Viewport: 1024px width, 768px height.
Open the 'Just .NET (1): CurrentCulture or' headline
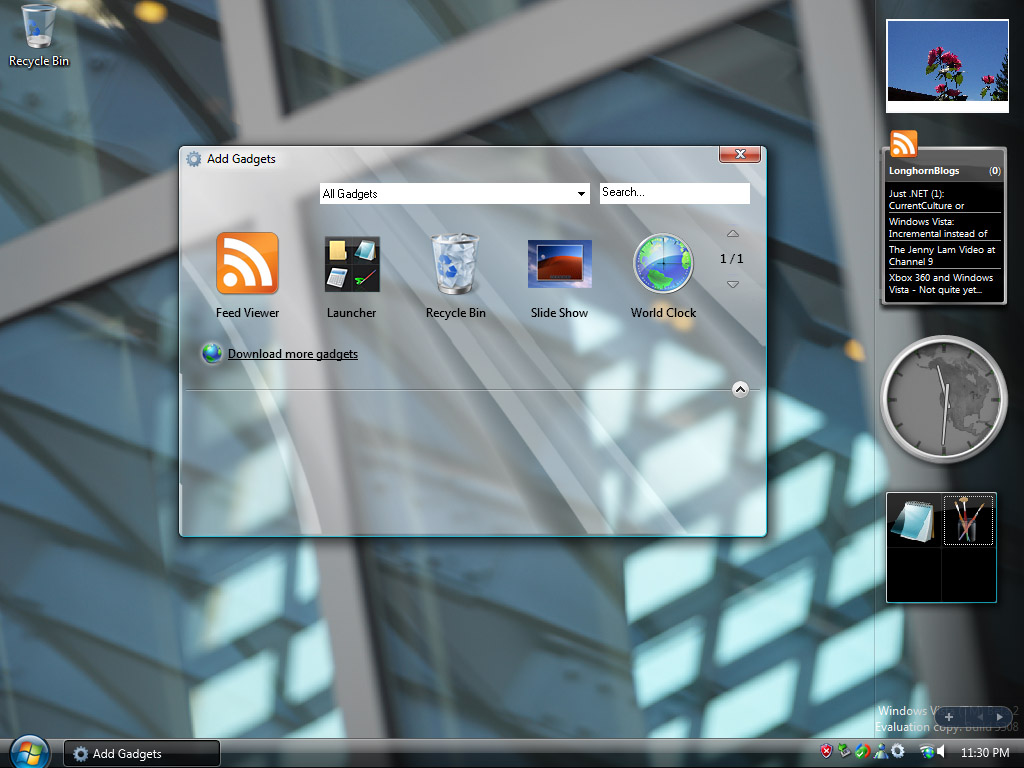pyautogui.click(x=944, y=199)
